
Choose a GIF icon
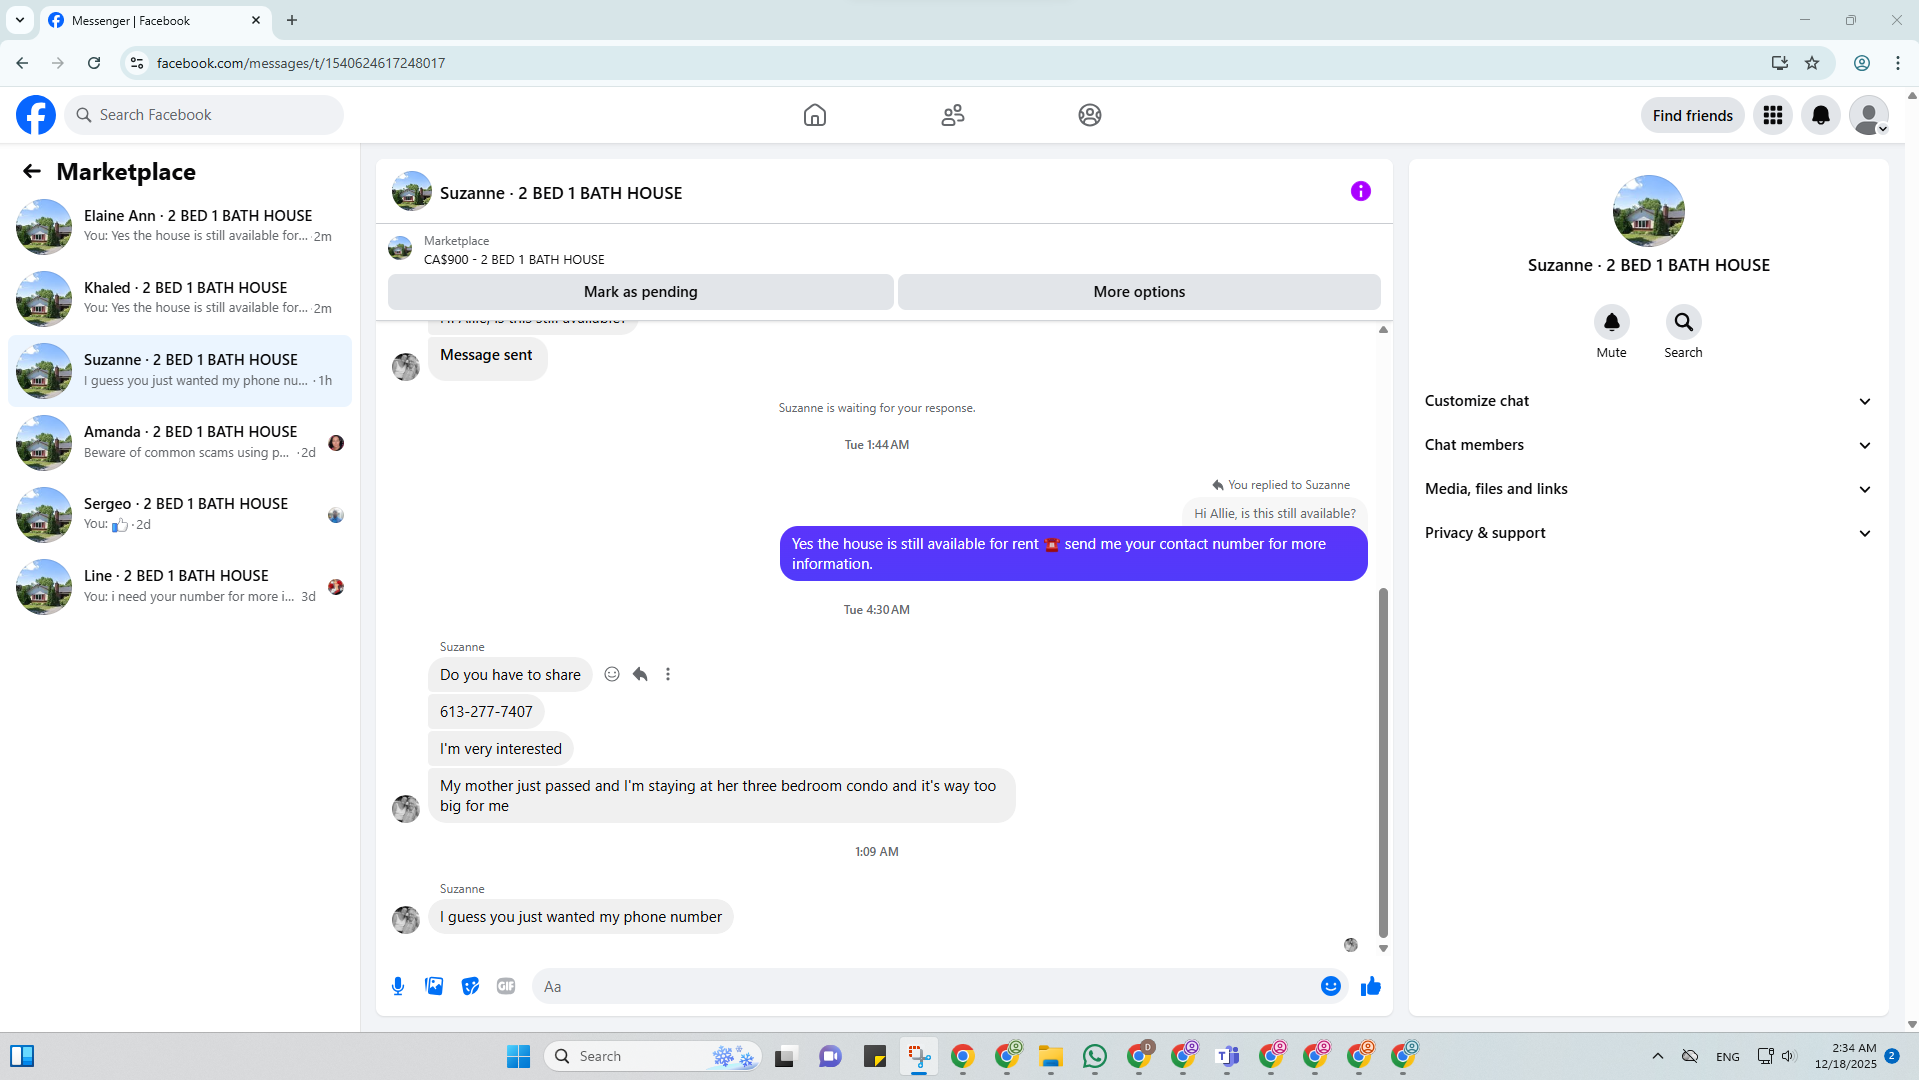(x=506, y=986)
